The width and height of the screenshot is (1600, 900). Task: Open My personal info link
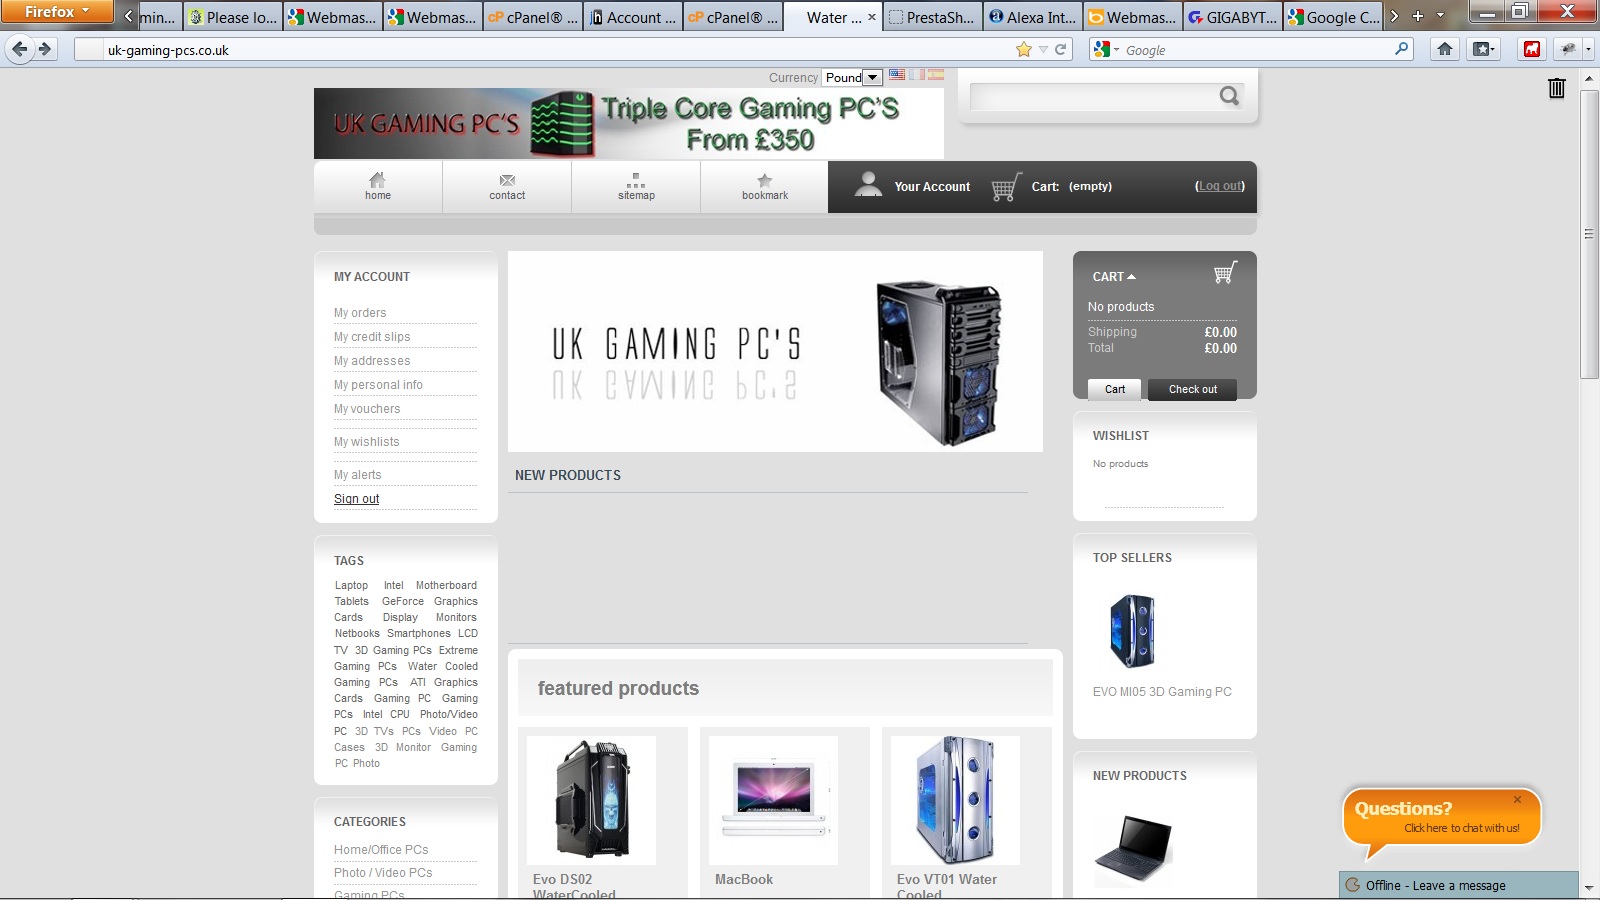coord(378,385)
